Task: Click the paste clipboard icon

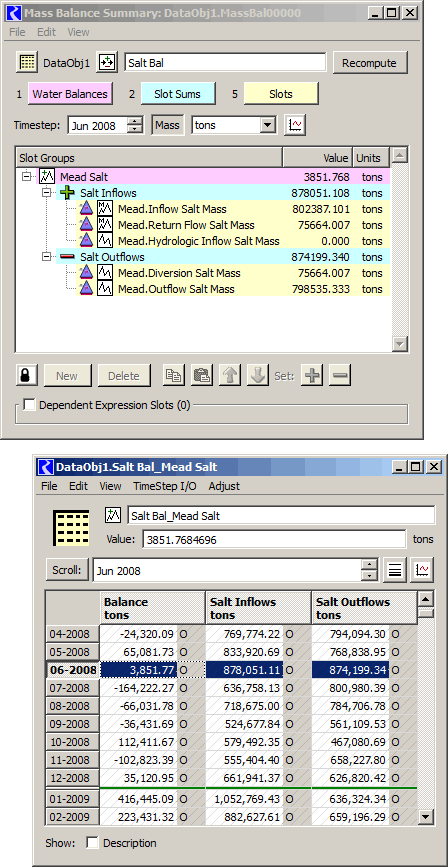Action: (x=202, y=375)
